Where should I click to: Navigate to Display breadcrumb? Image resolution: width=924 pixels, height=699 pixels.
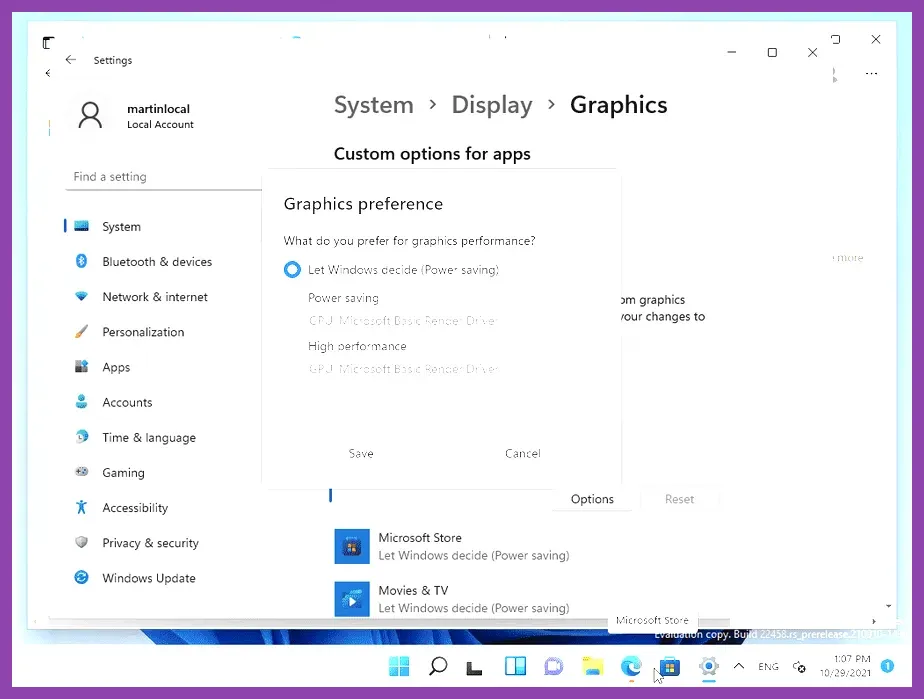[492, 105]
